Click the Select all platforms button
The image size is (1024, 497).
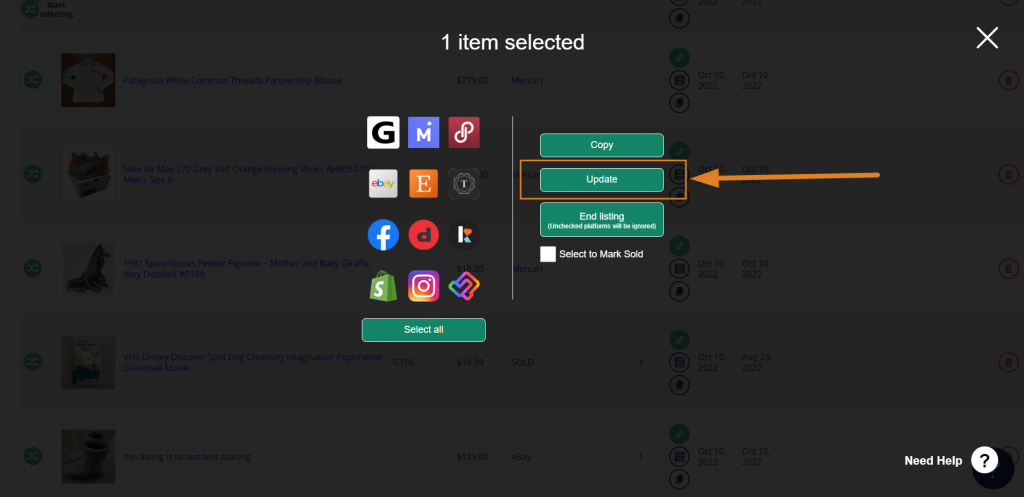point(424,330)
